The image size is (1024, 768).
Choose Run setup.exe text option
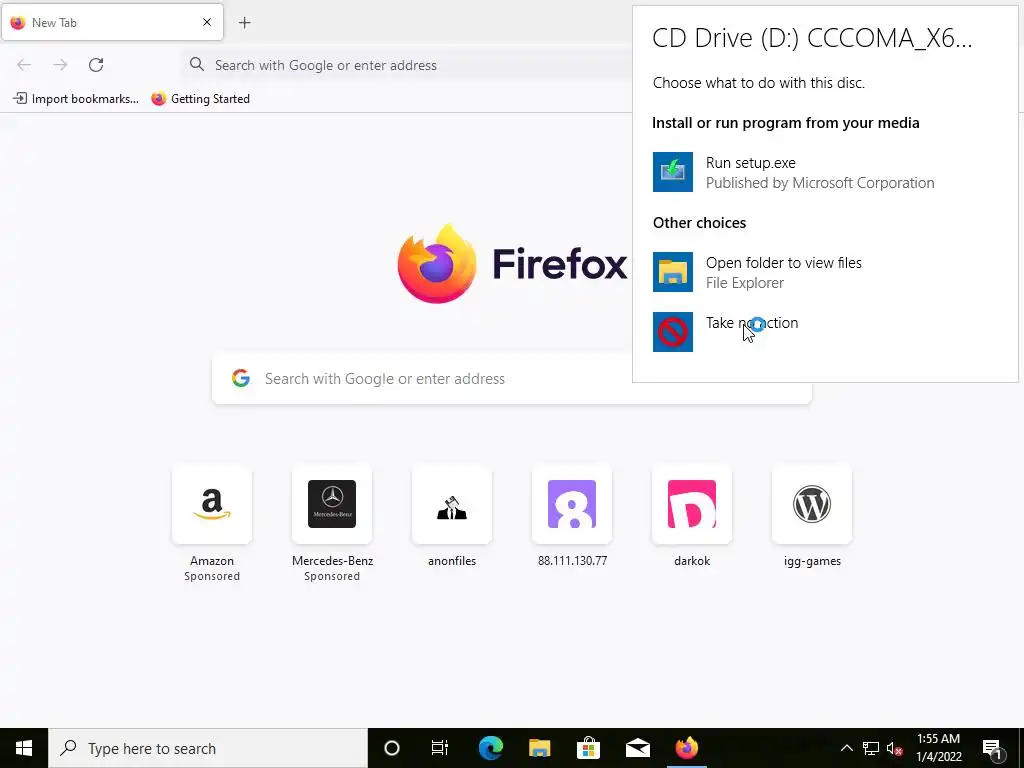pos(750,163)
